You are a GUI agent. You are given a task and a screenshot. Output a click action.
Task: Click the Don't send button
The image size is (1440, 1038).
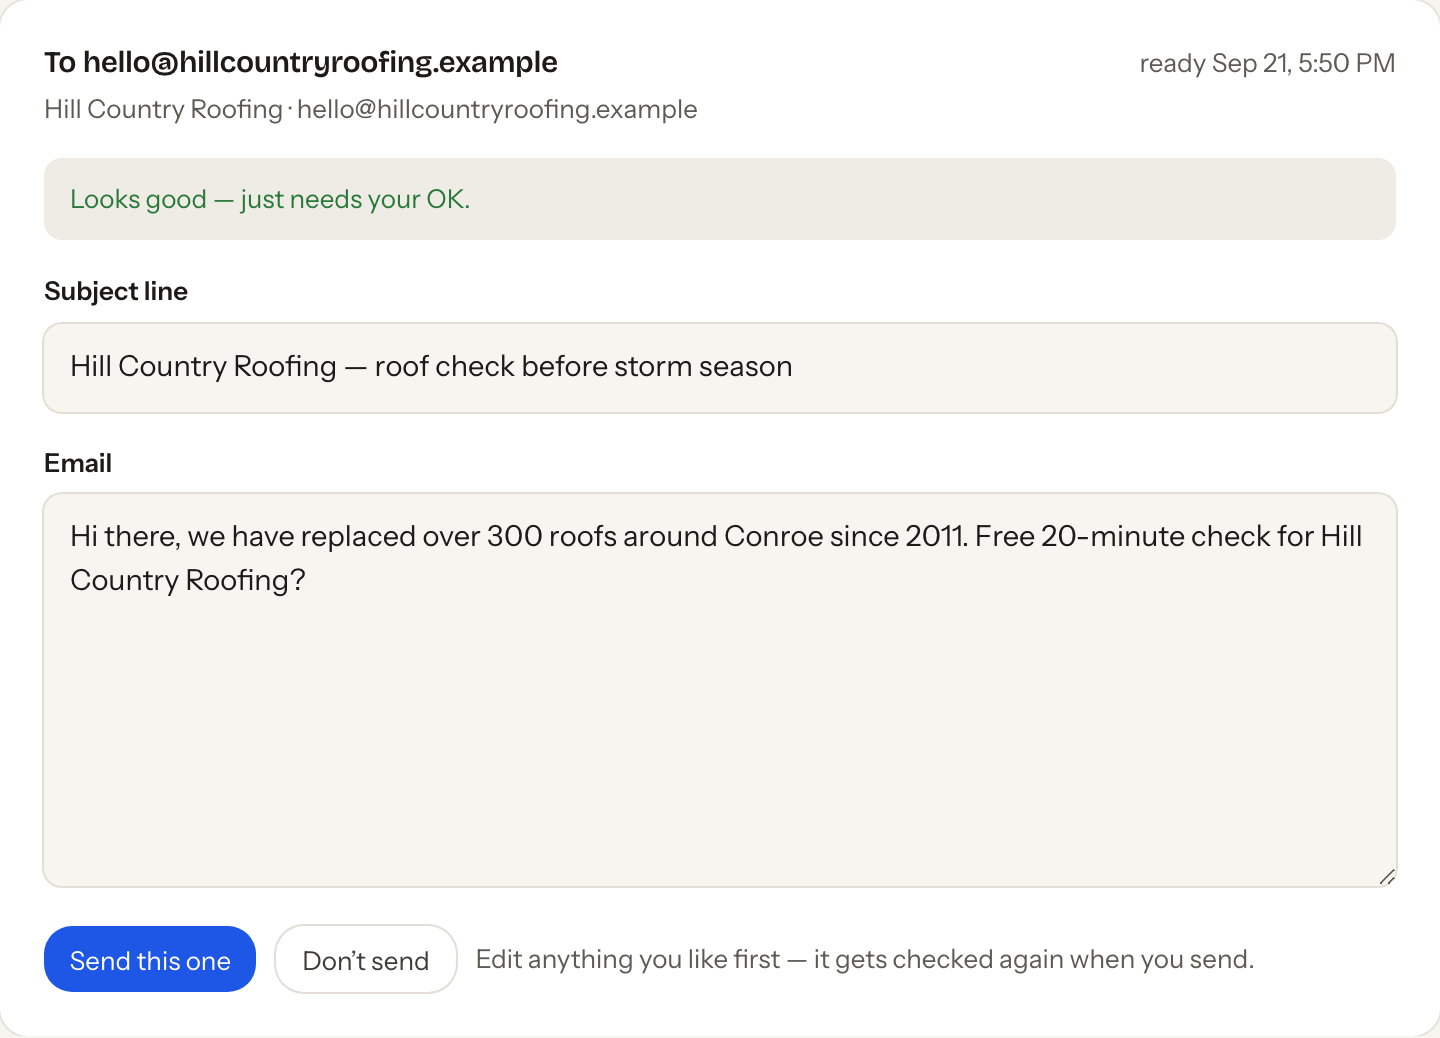[366, 959]
